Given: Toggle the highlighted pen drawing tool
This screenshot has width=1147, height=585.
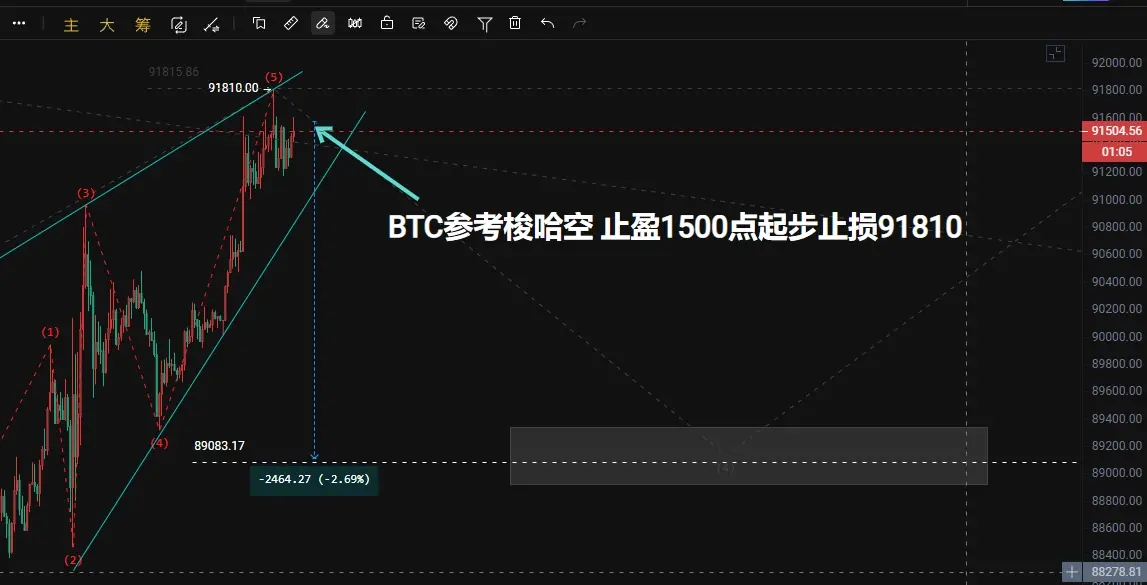Looking at the screenshot, I should tap(323, 23).
